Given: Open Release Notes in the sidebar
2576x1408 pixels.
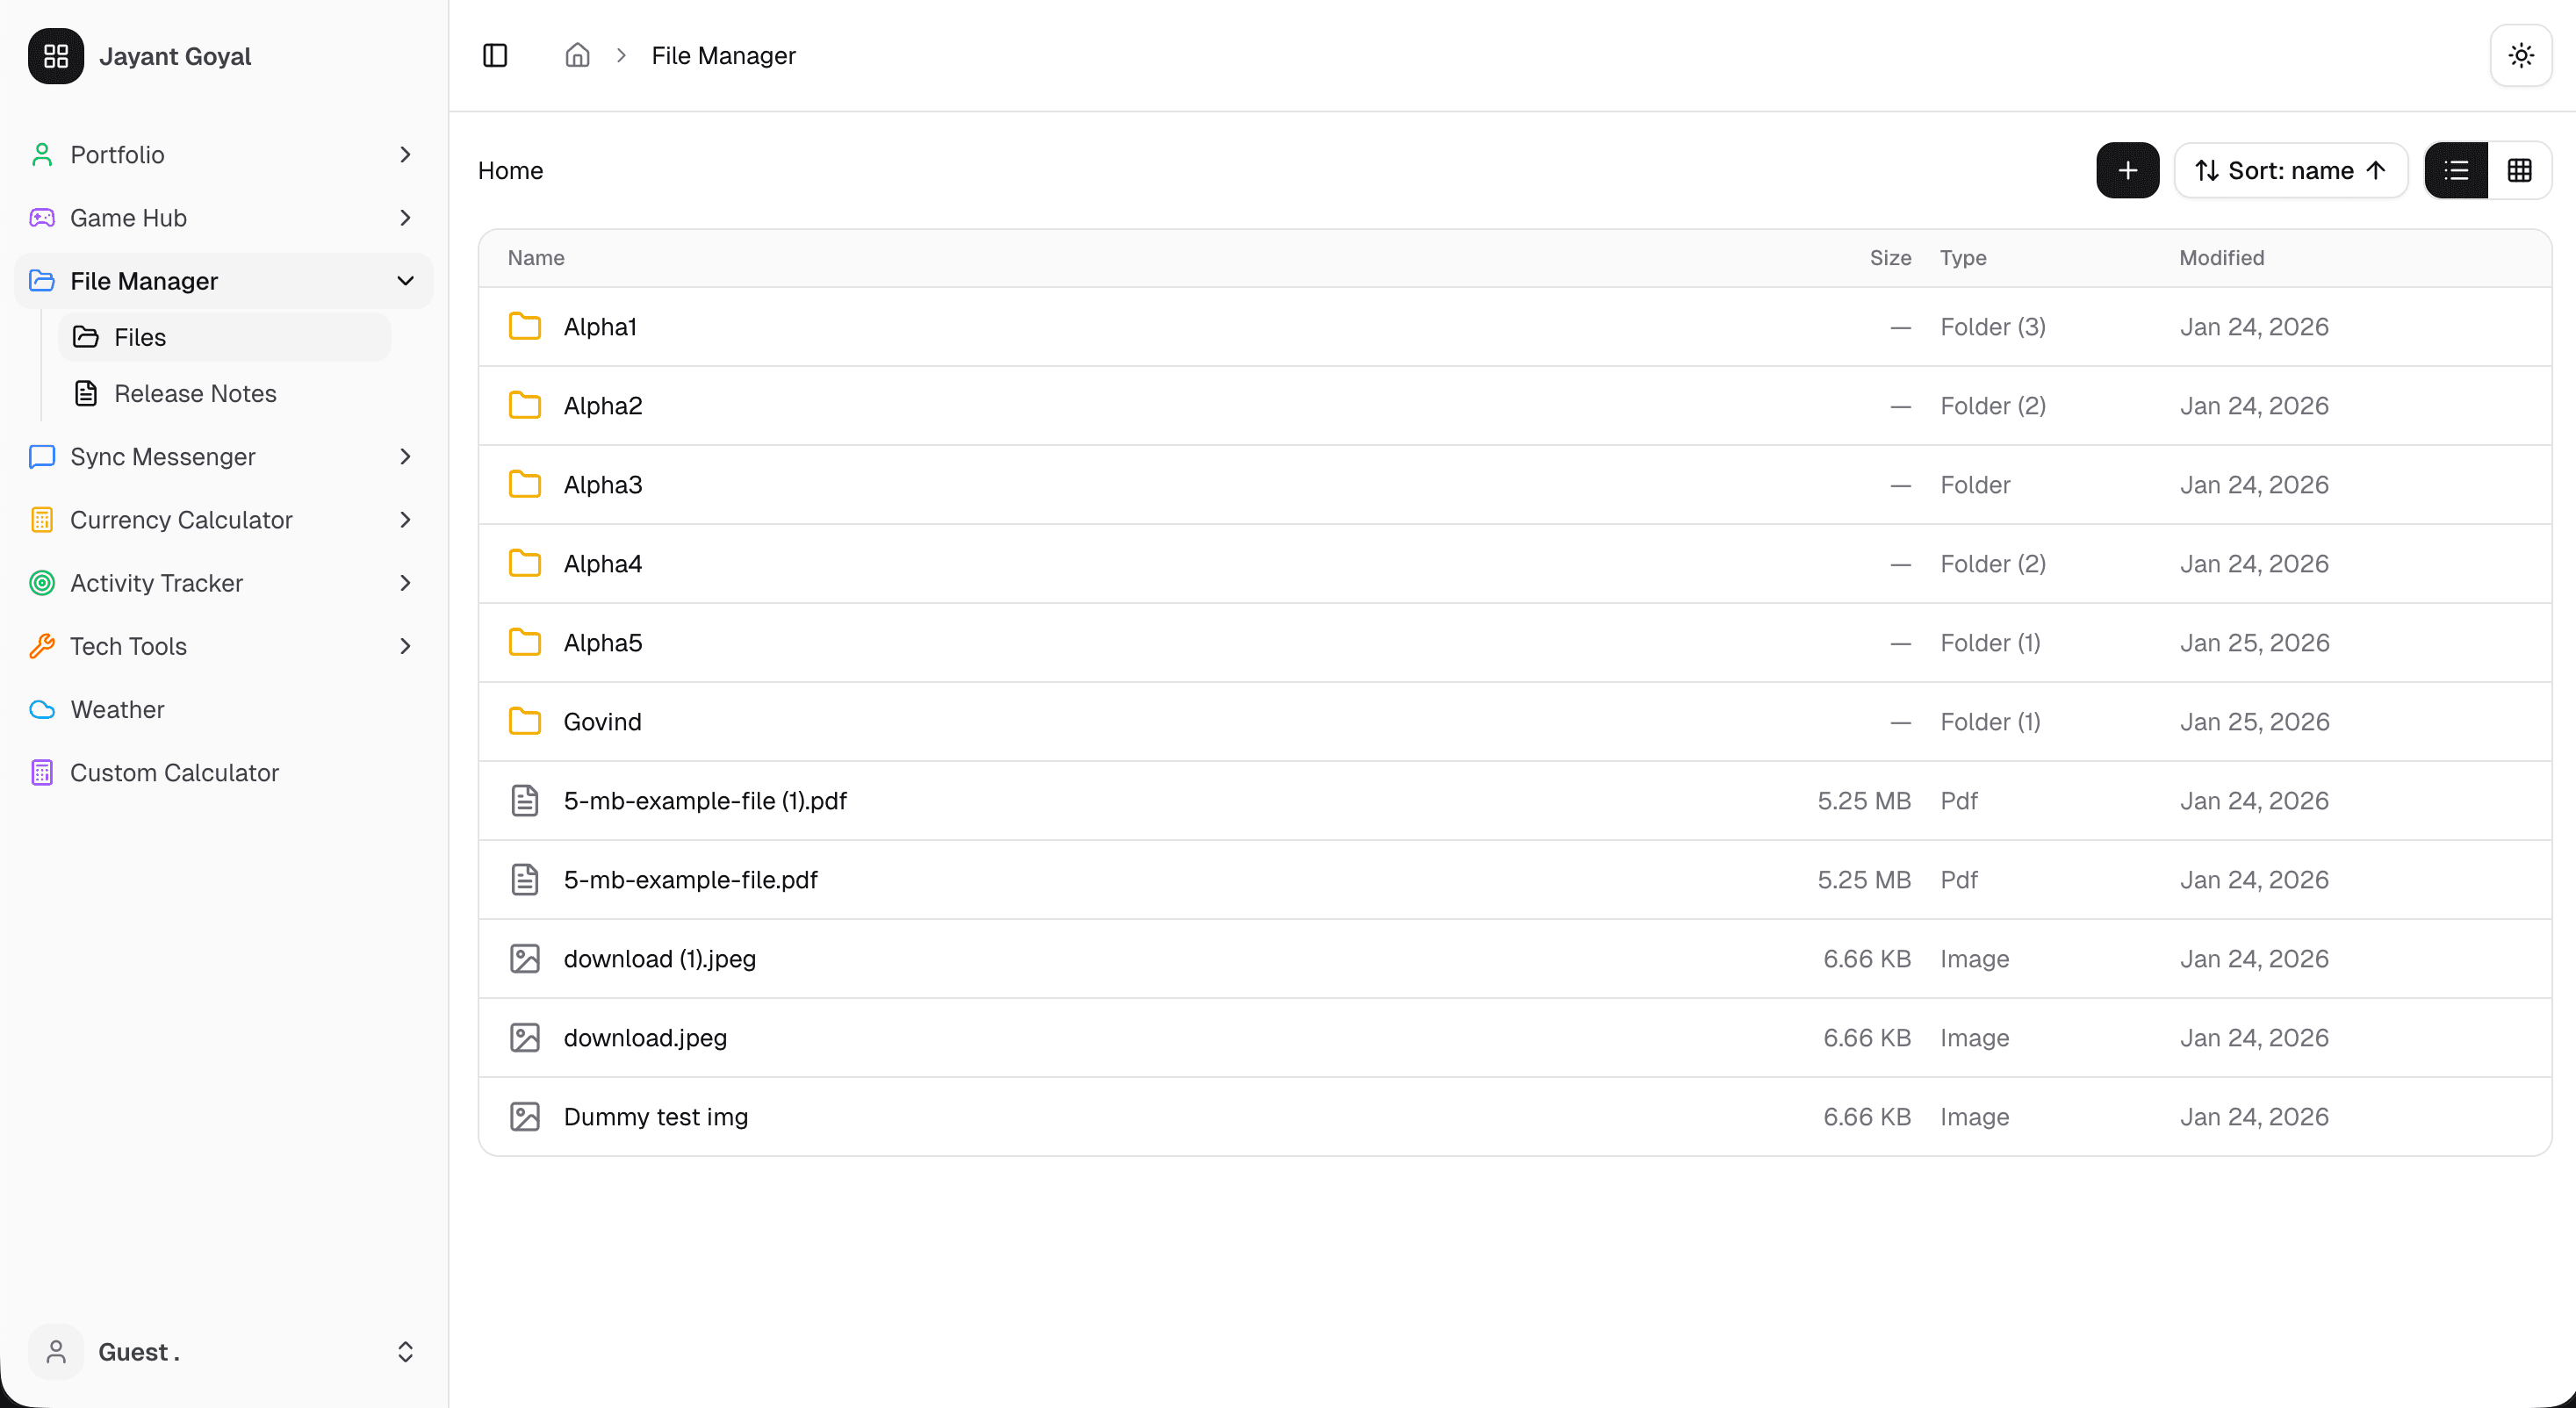Looking at the screenshot, I should [x=224, y=393].
